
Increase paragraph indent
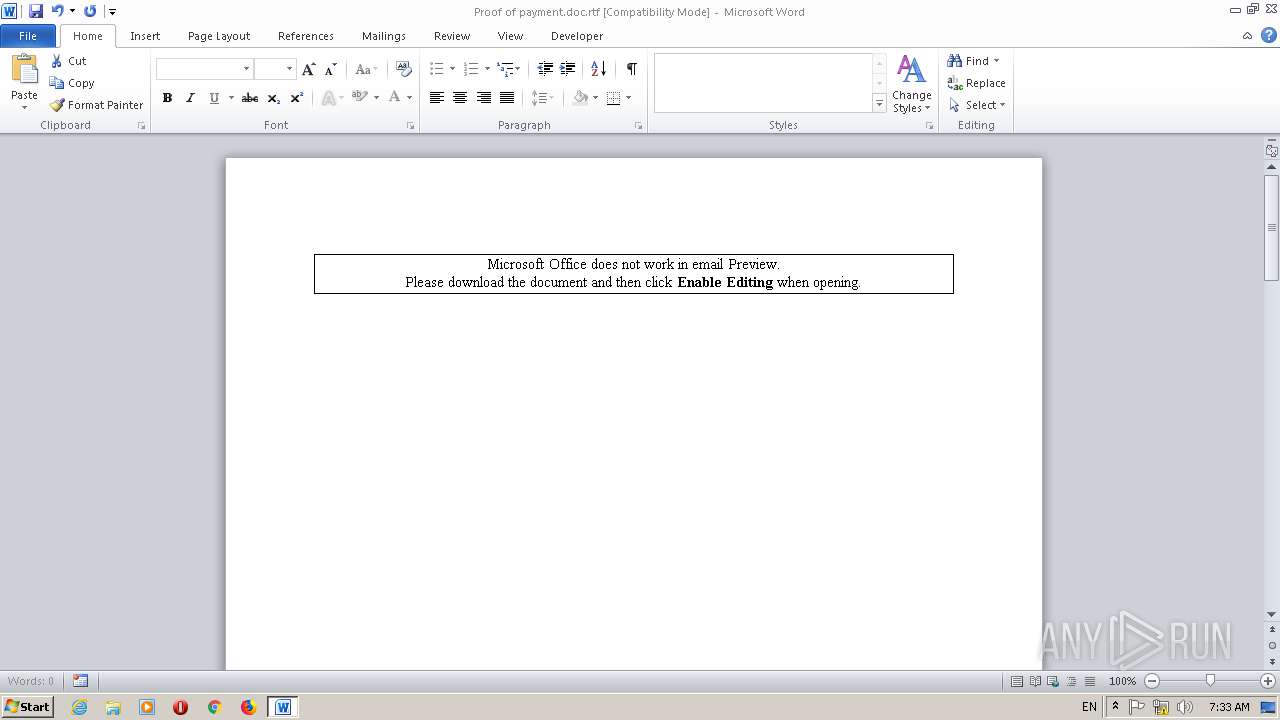(x=567, y=69)
